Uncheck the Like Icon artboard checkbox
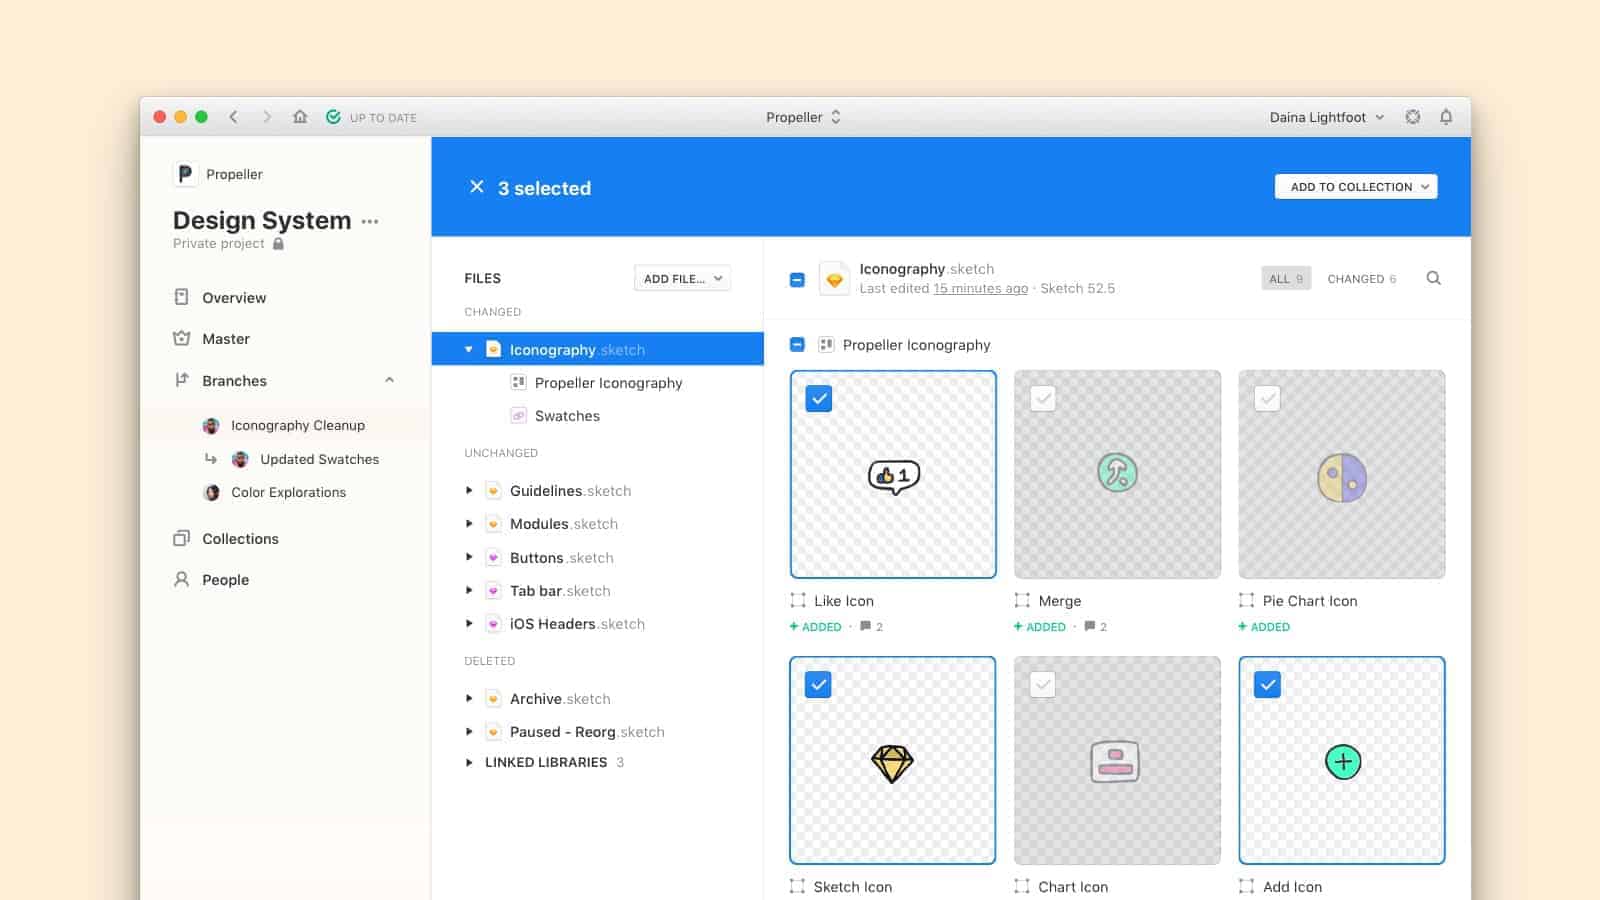 click(819, 399)
